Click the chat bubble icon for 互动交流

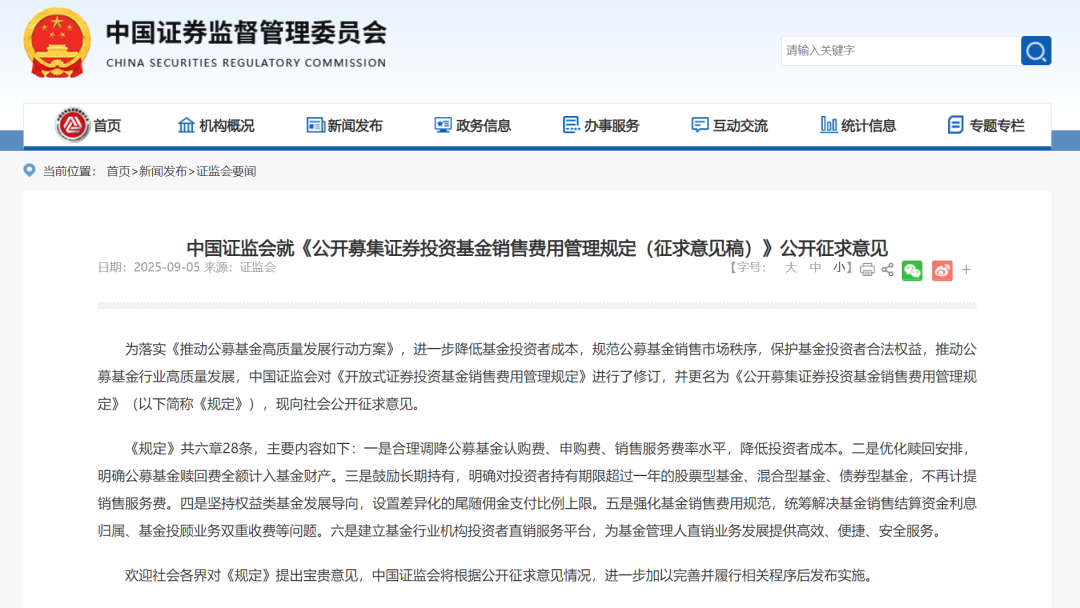(700, 125)
